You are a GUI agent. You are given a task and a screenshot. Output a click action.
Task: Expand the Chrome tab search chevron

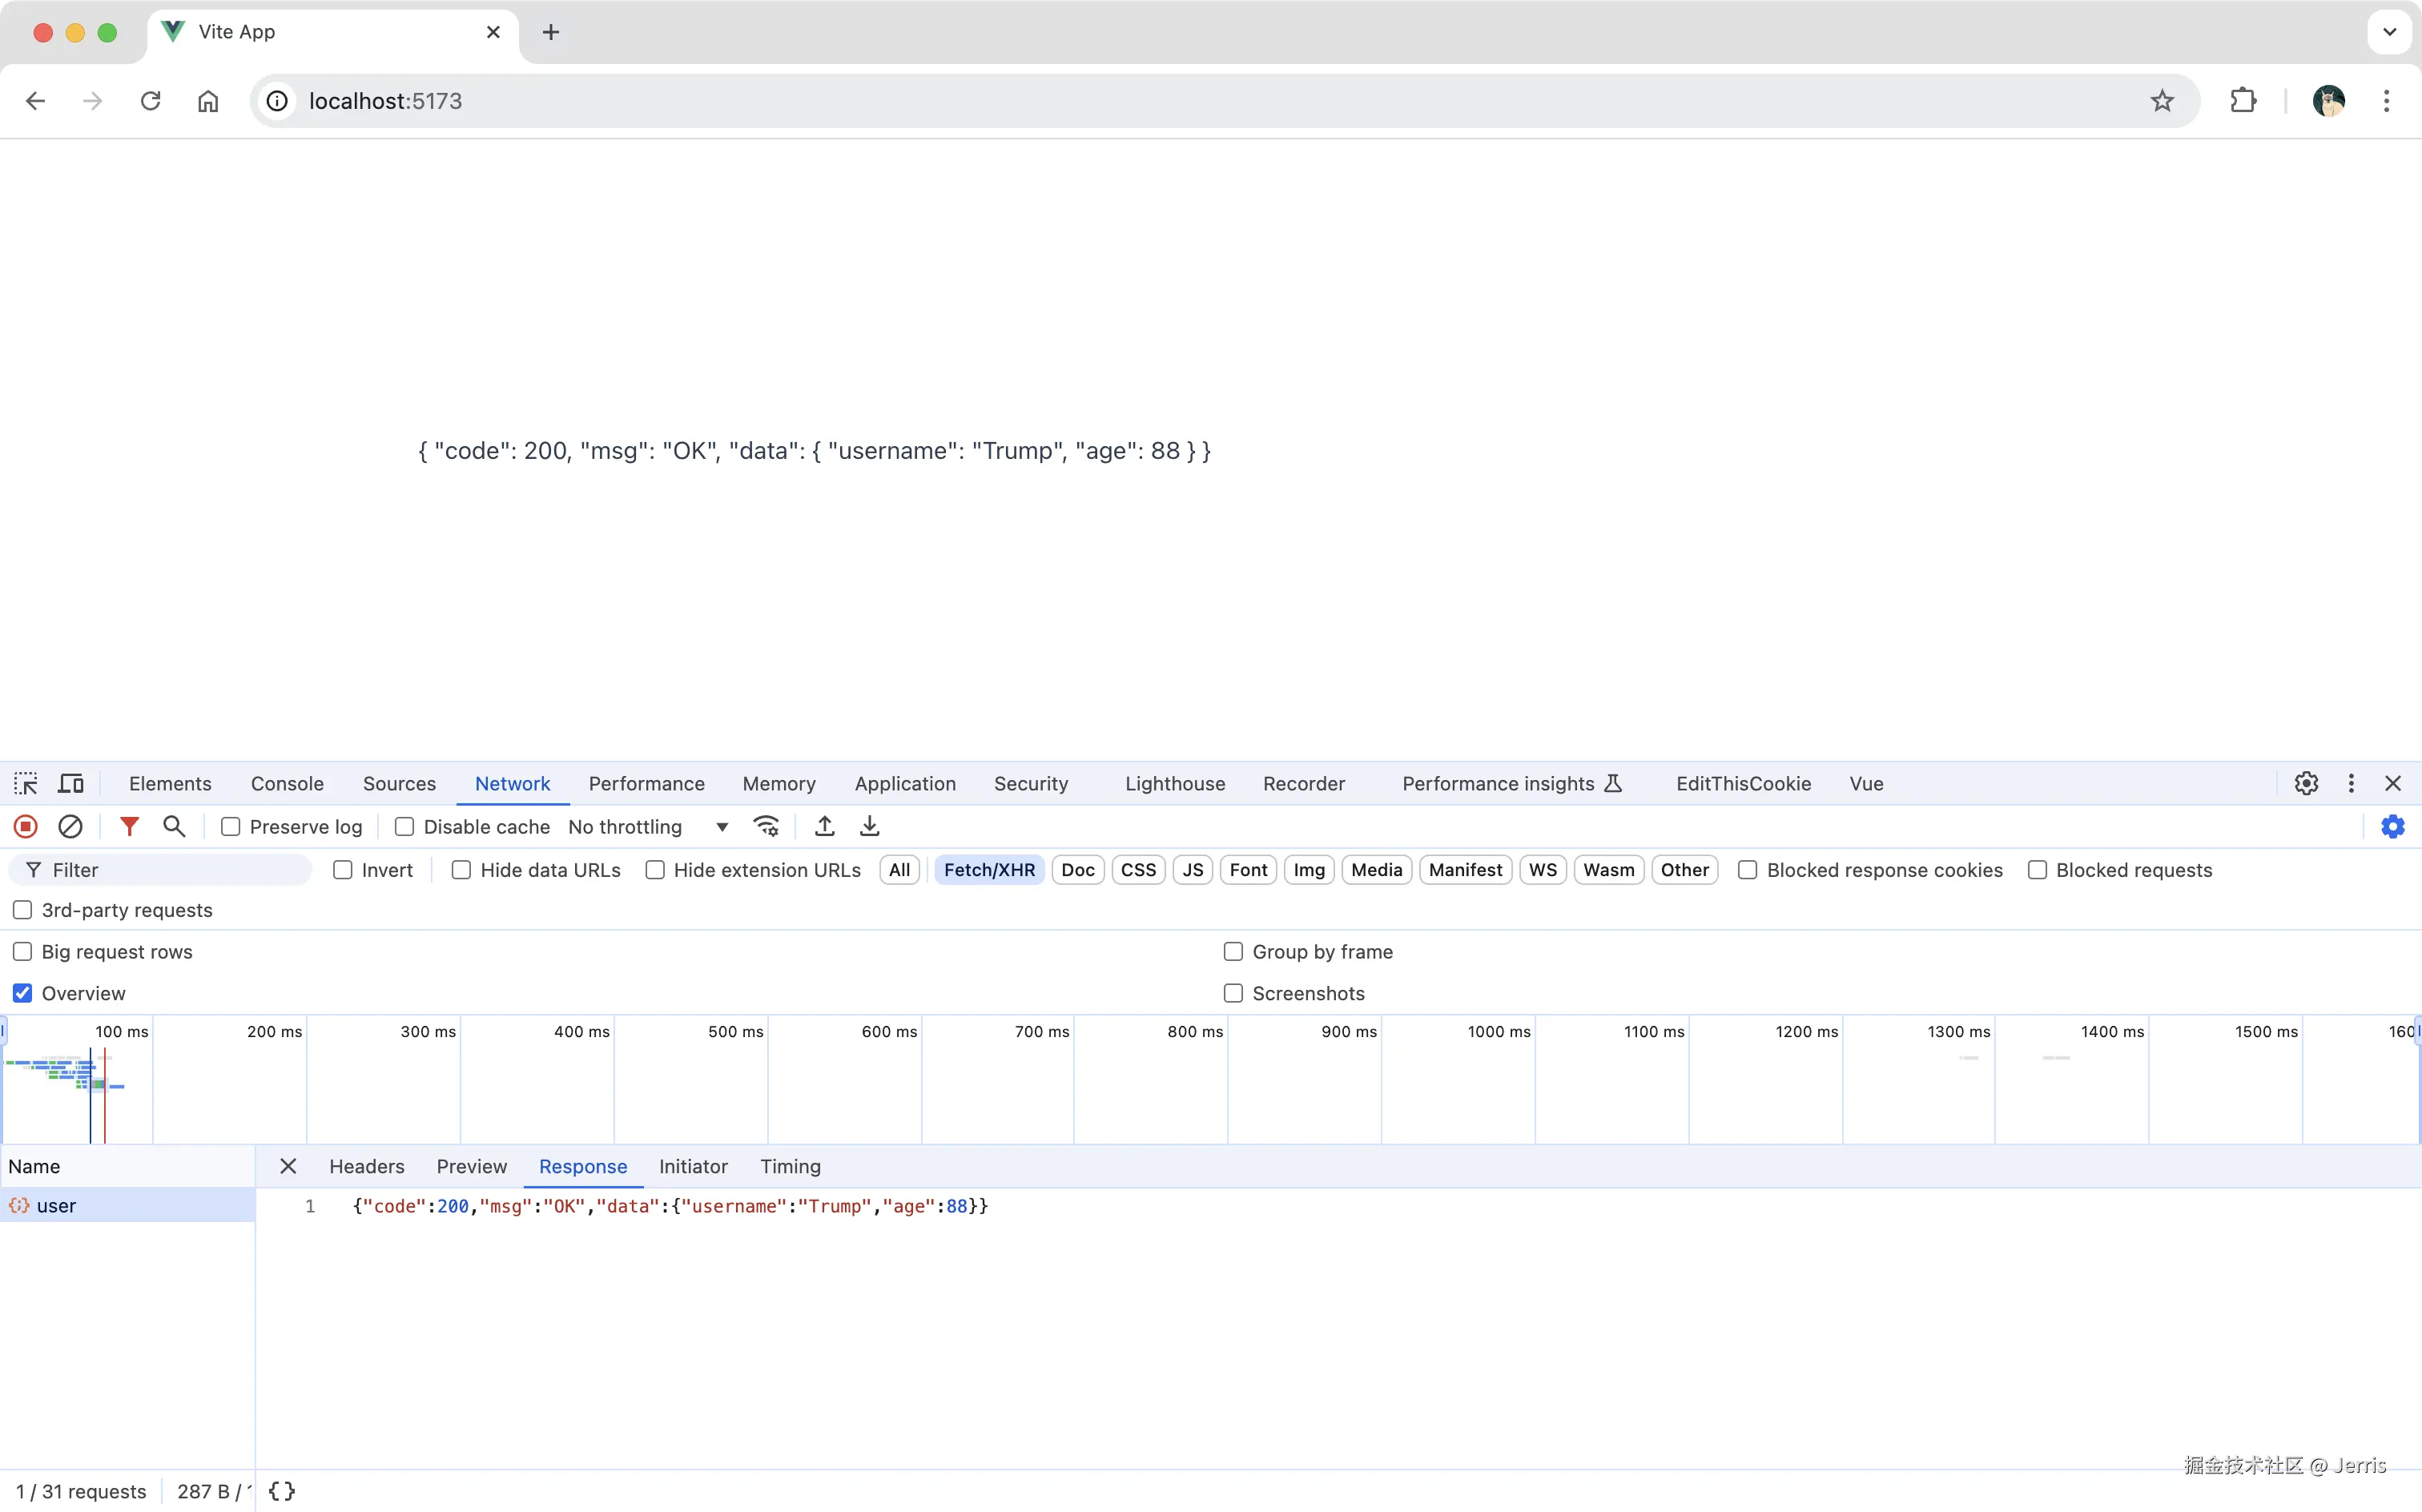[x=2389, y=32]
